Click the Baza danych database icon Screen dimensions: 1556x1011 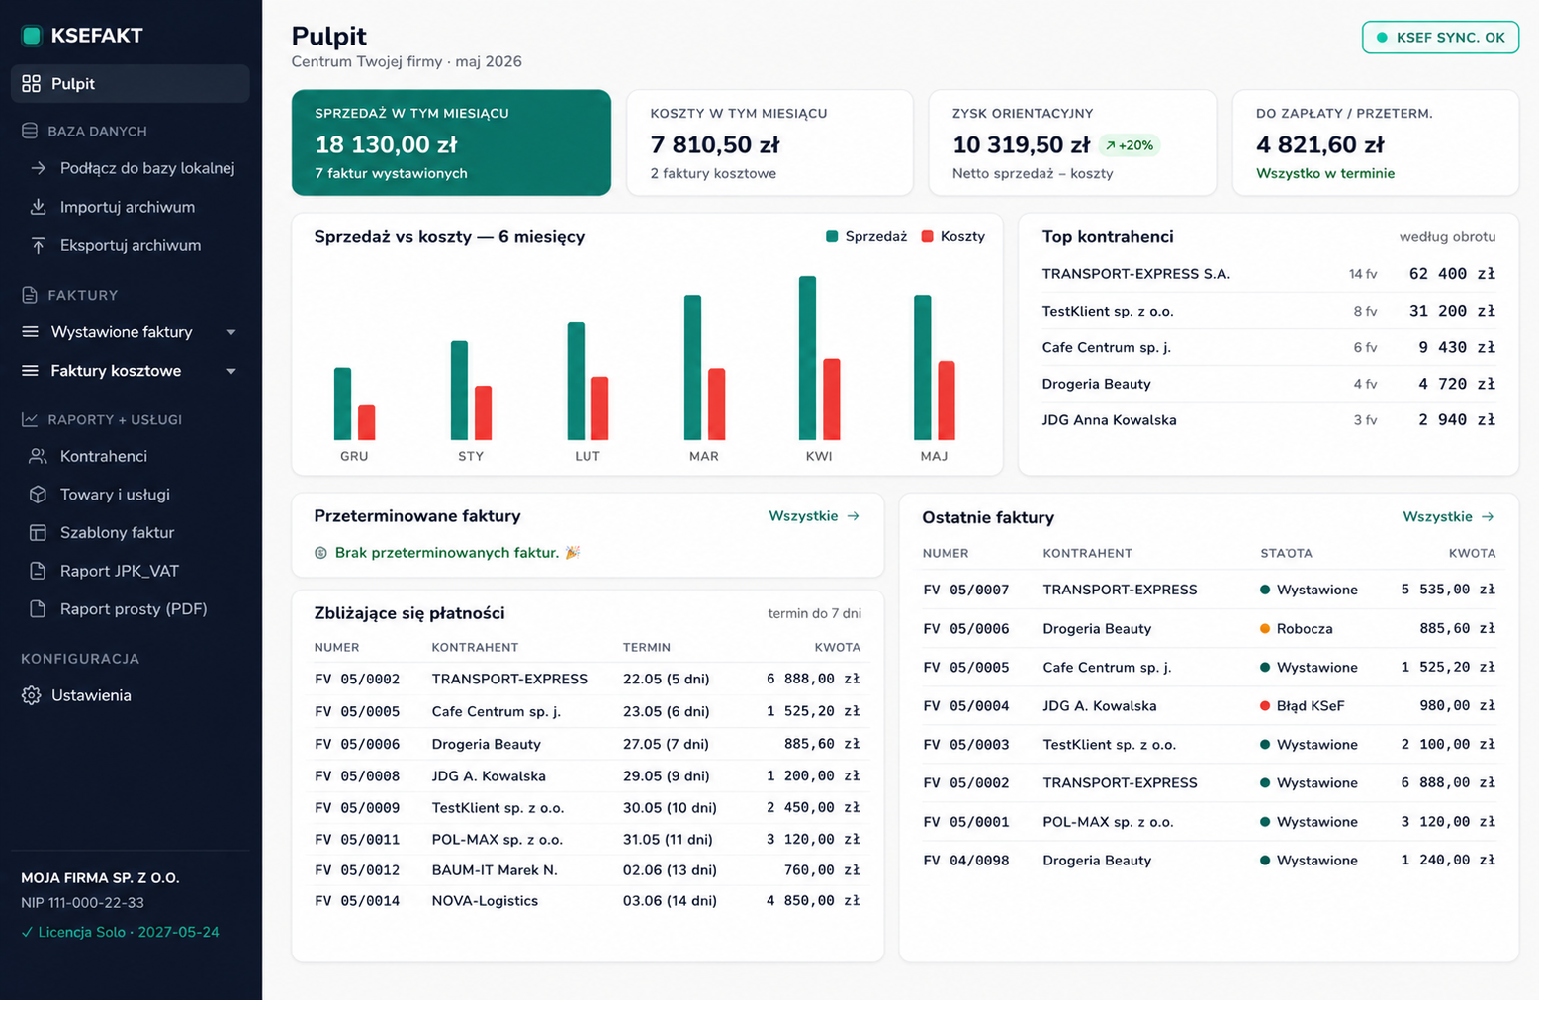[30, 131]
